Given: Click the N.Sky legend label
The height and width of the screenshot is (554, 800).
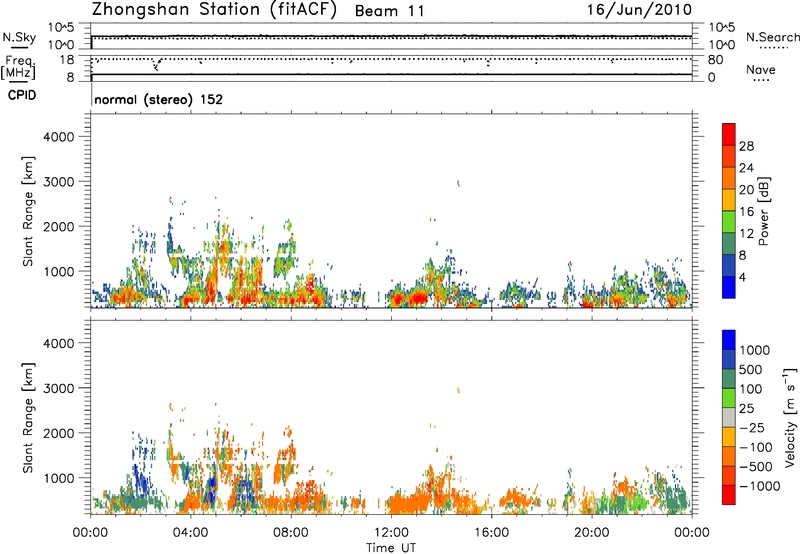Looking at the screenshot, I should [x=19, y=37].
